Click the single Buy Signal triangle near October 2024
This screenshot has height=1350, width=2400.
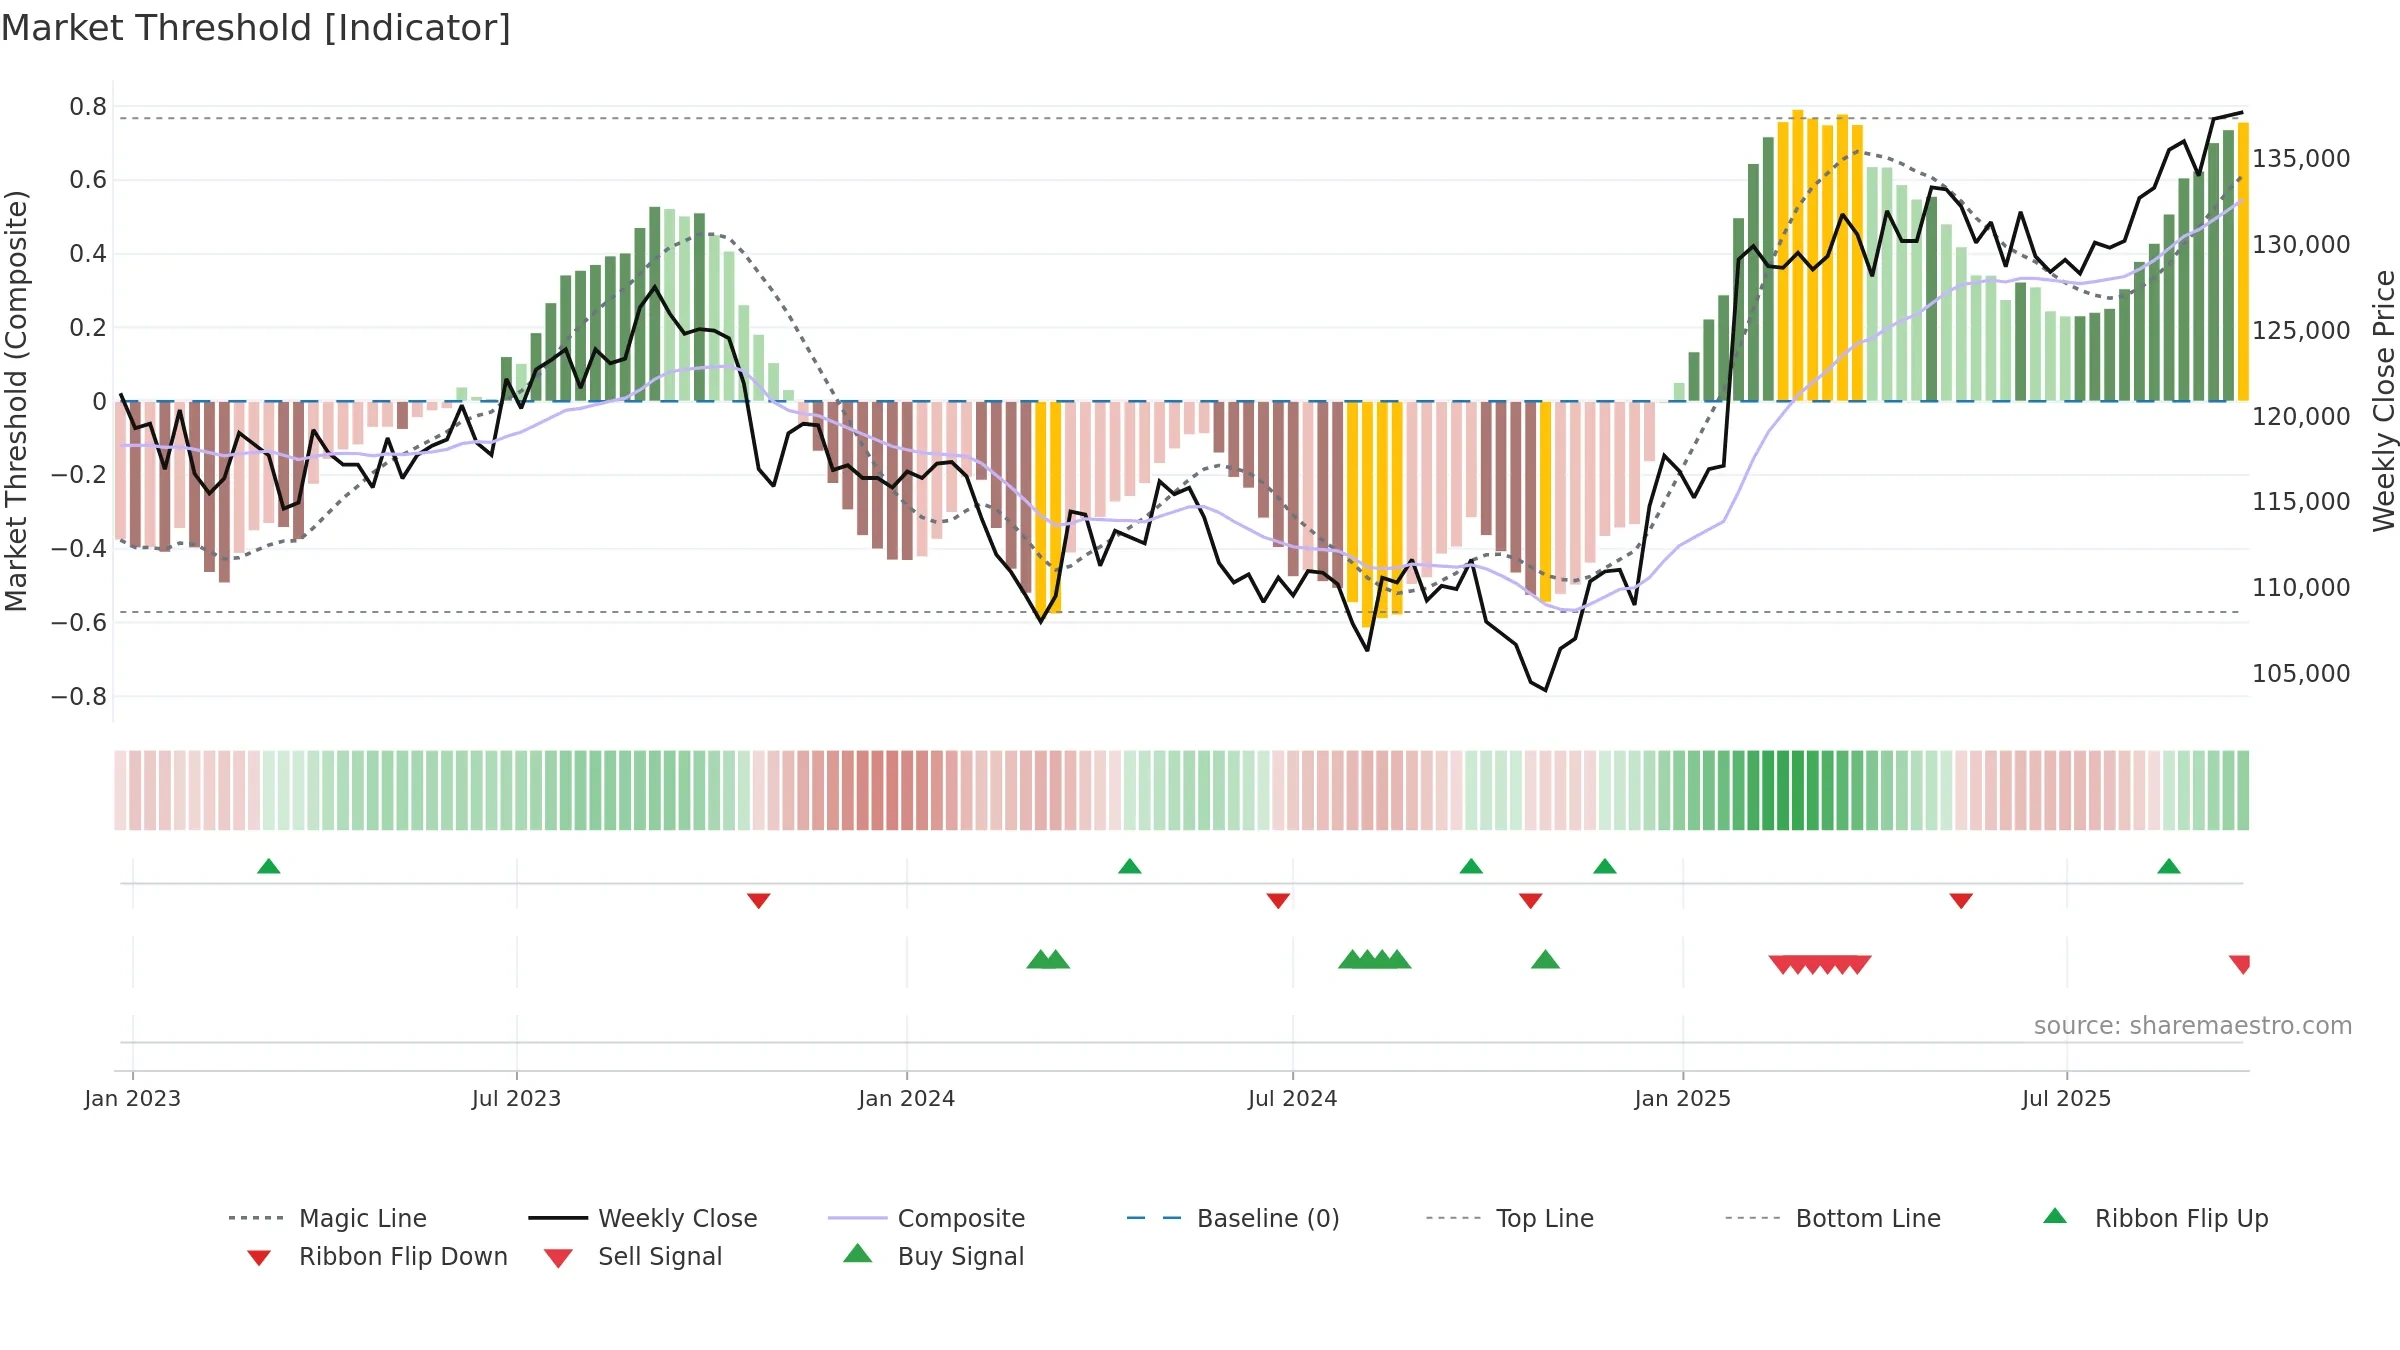[1545, 960]
